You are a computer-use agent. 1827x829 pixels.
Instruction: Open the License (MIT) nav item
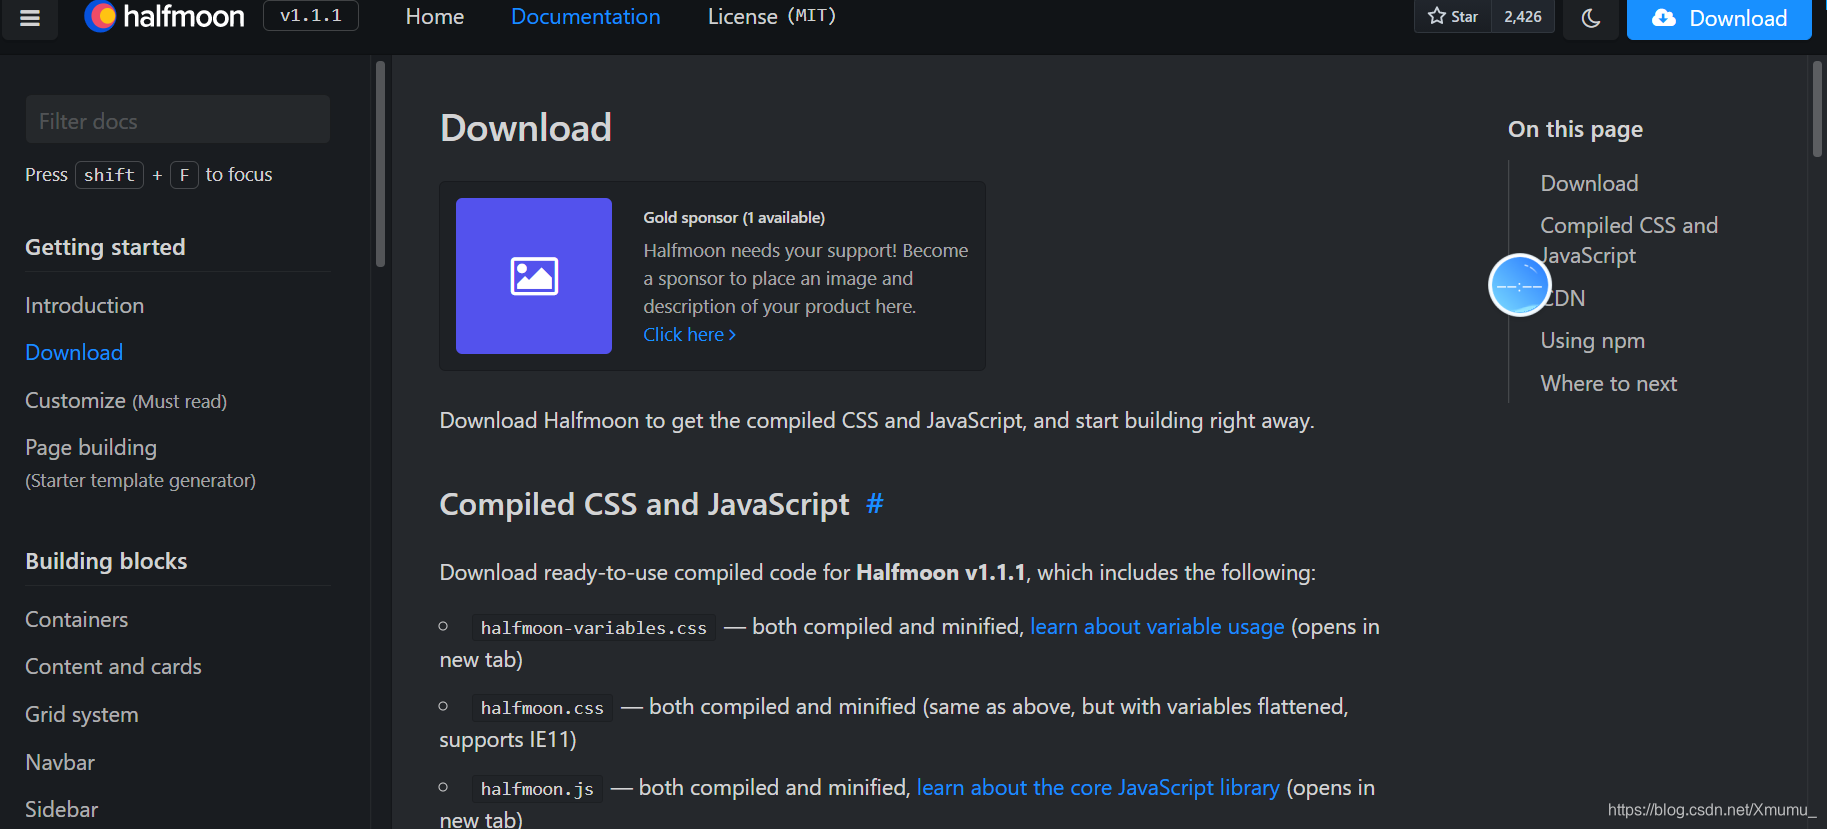pyautogui.click(x=772, y=17)
